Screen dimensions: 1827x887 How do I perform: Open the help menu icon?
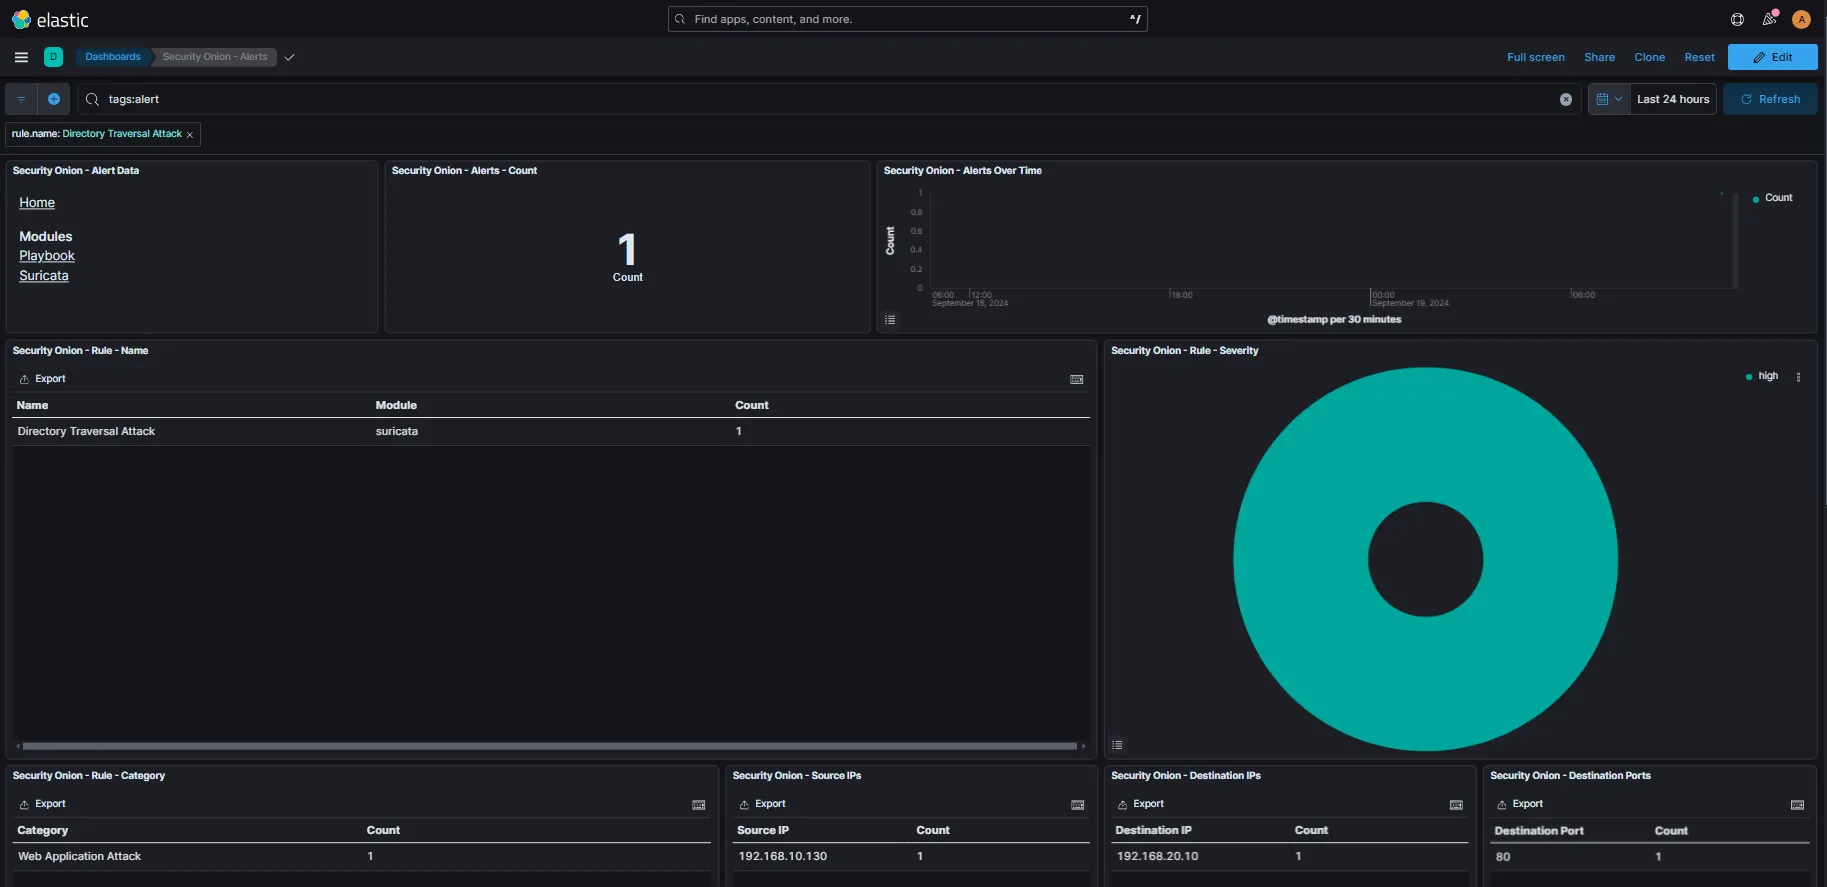(1737, 20)
